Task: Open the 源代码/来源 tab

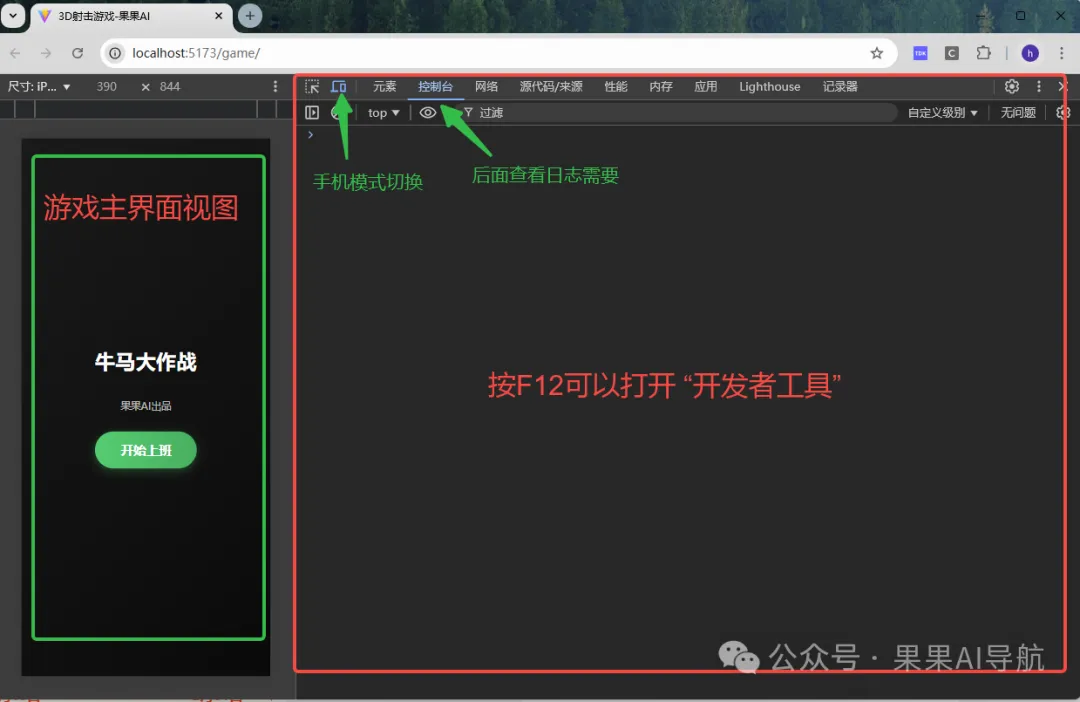Action: pyautogui.click(x=551, y=87)
